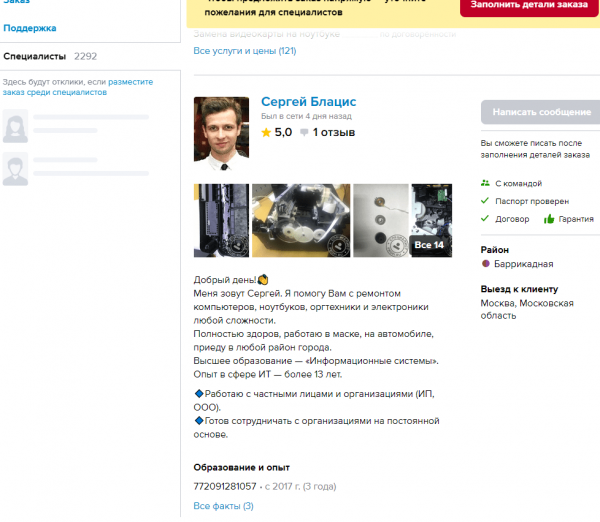This screenshot has height=522, width=600.
Task: Open the 1 отзыв reviews text
Action: 334,132
